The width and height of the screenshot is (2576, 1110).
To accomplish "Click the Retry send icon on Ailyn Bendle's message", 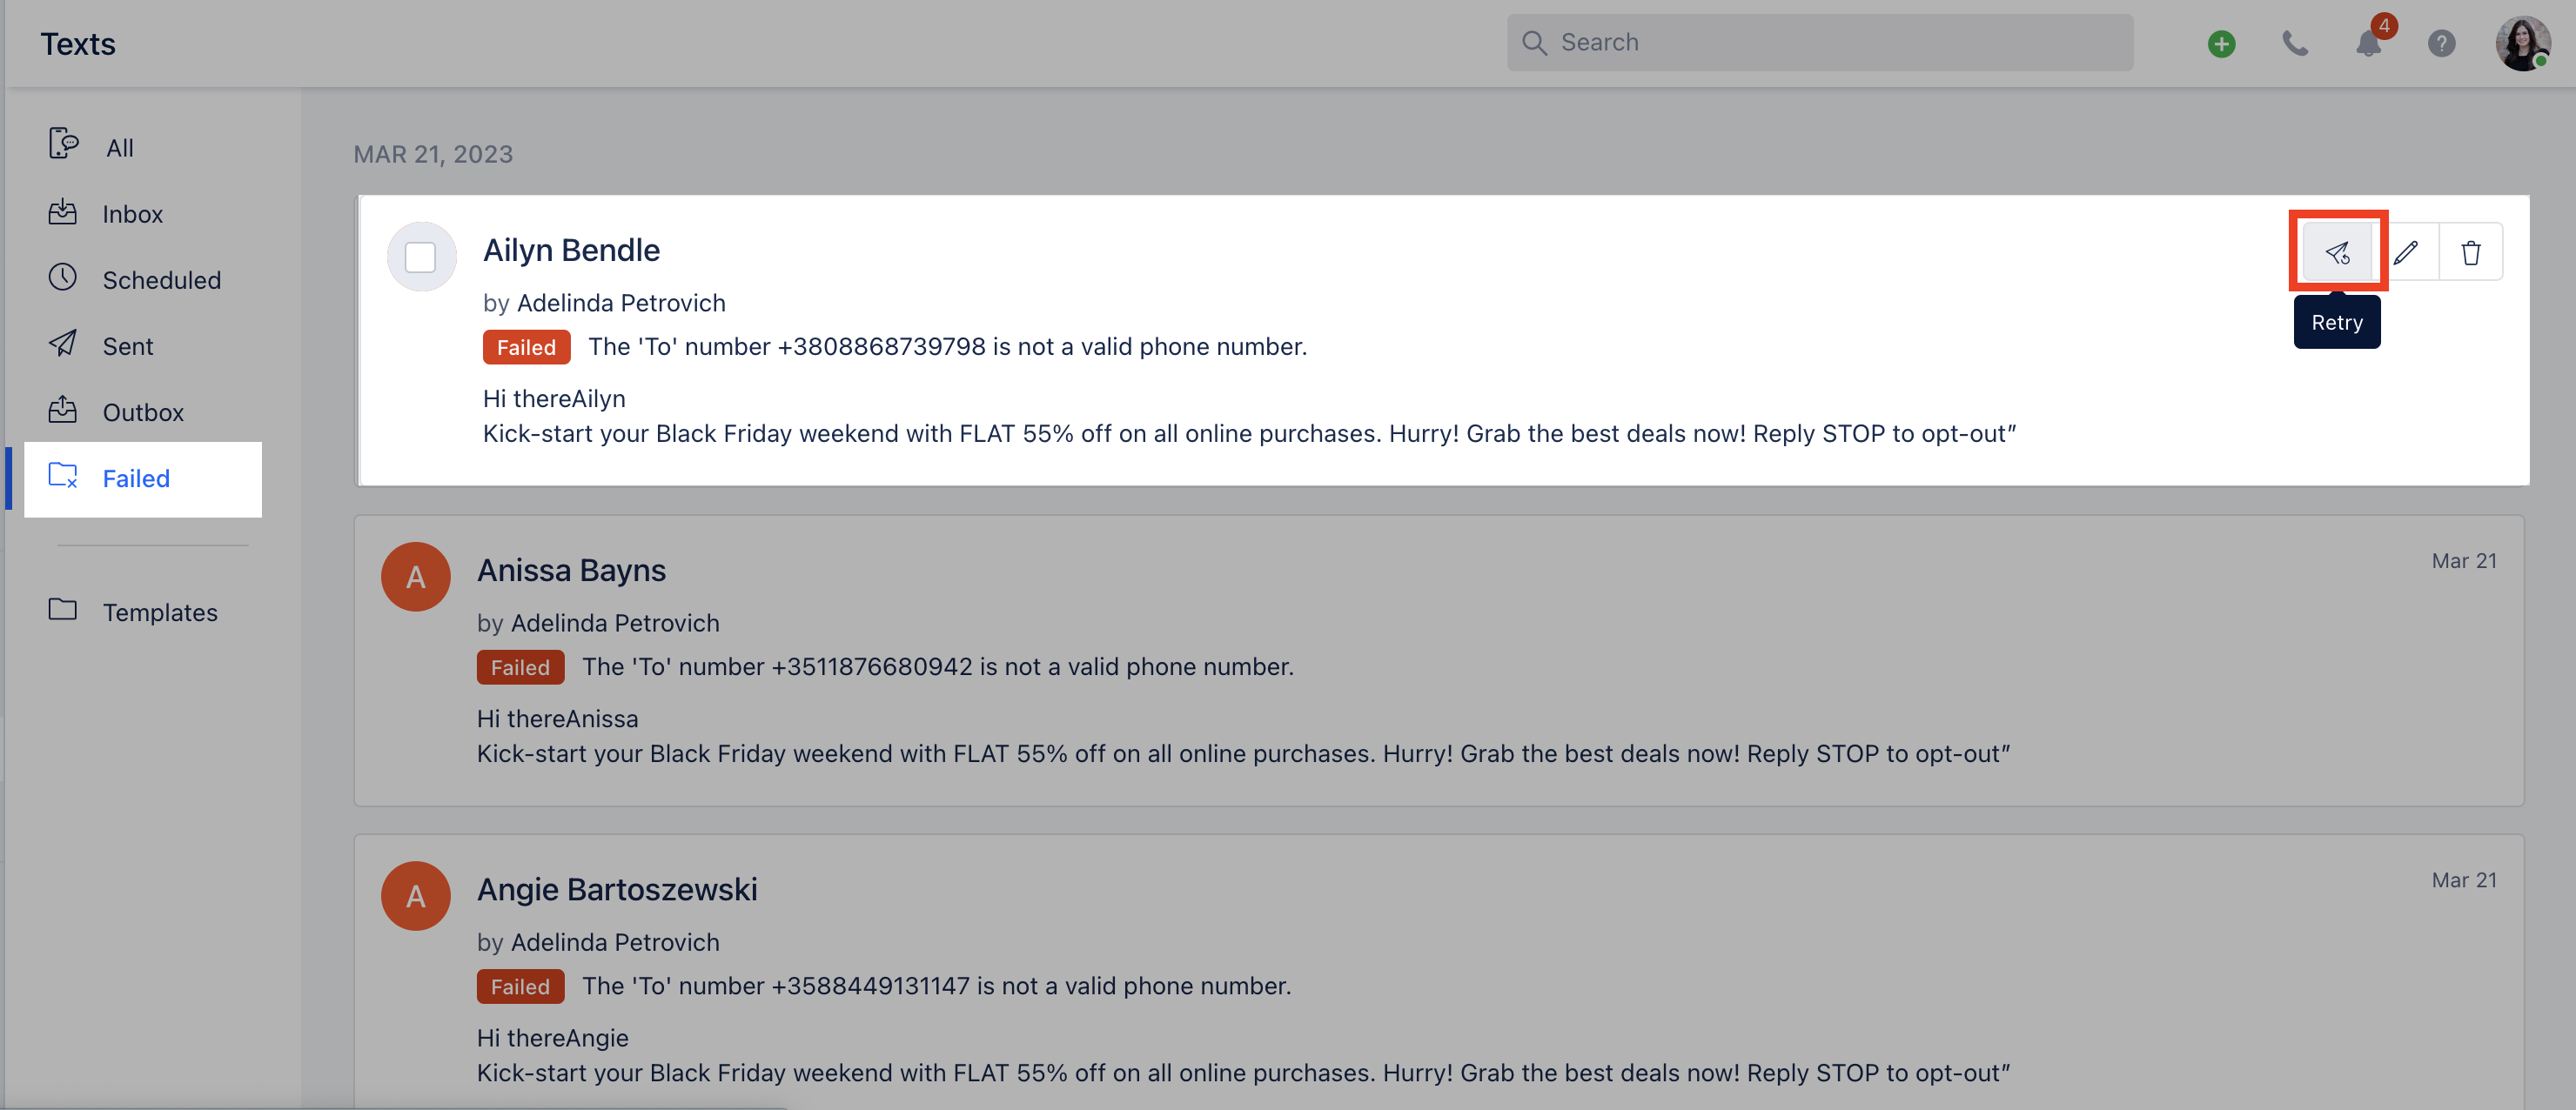I will coord(2339,251).
